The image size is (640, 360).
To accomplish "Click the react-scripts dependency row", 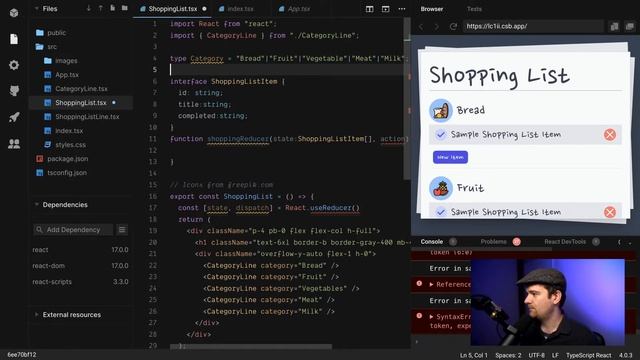I will tap(80, 282).
